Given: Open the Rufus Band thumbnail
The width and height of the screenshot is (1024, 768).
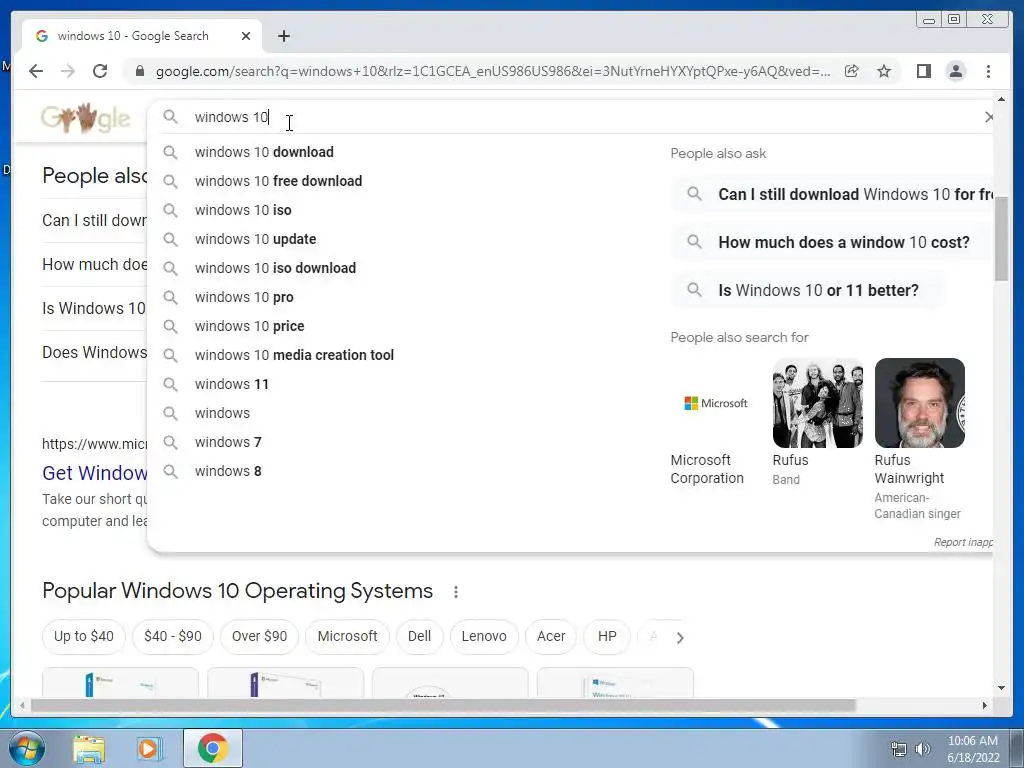Looking at the screenshot, I should tap(818, 403).
